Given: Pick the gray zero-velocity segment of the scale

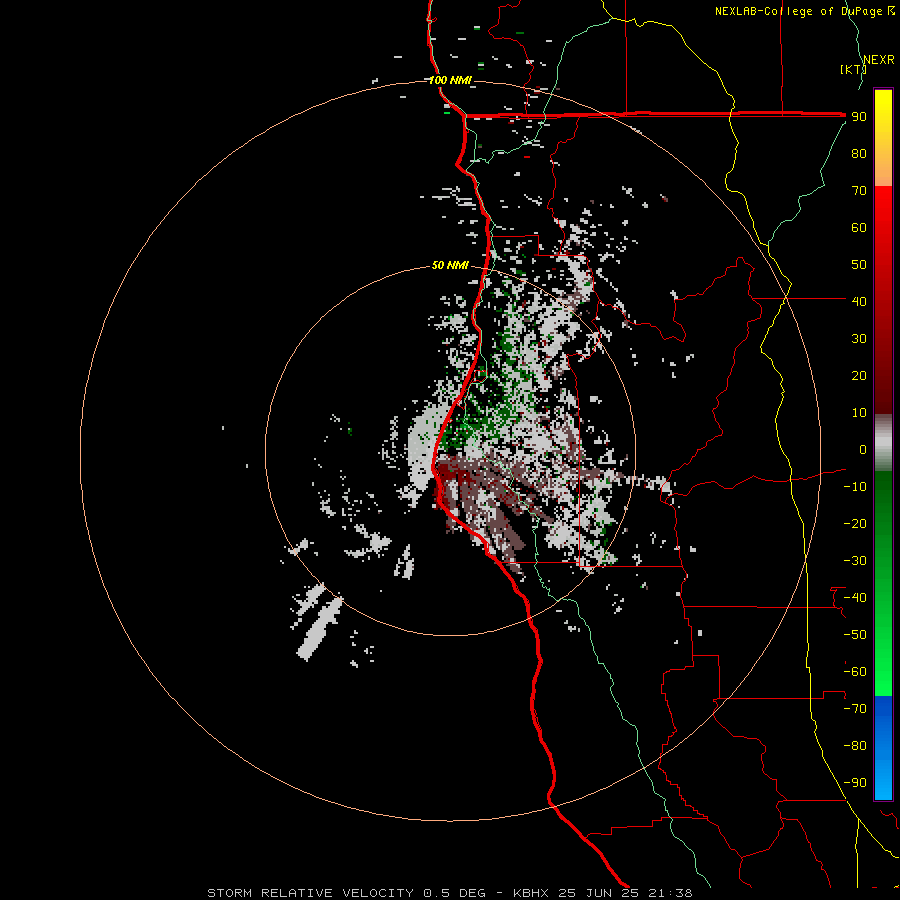Looking at the screenshot, I should tap(883, 444).
